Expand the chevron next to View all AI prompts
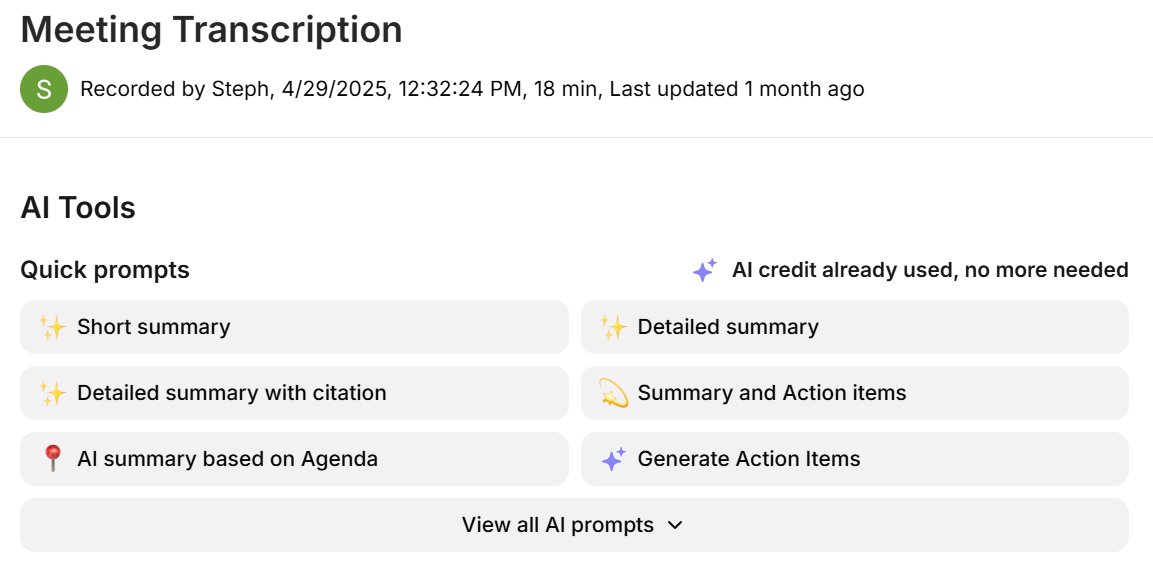 coord(675,525)
